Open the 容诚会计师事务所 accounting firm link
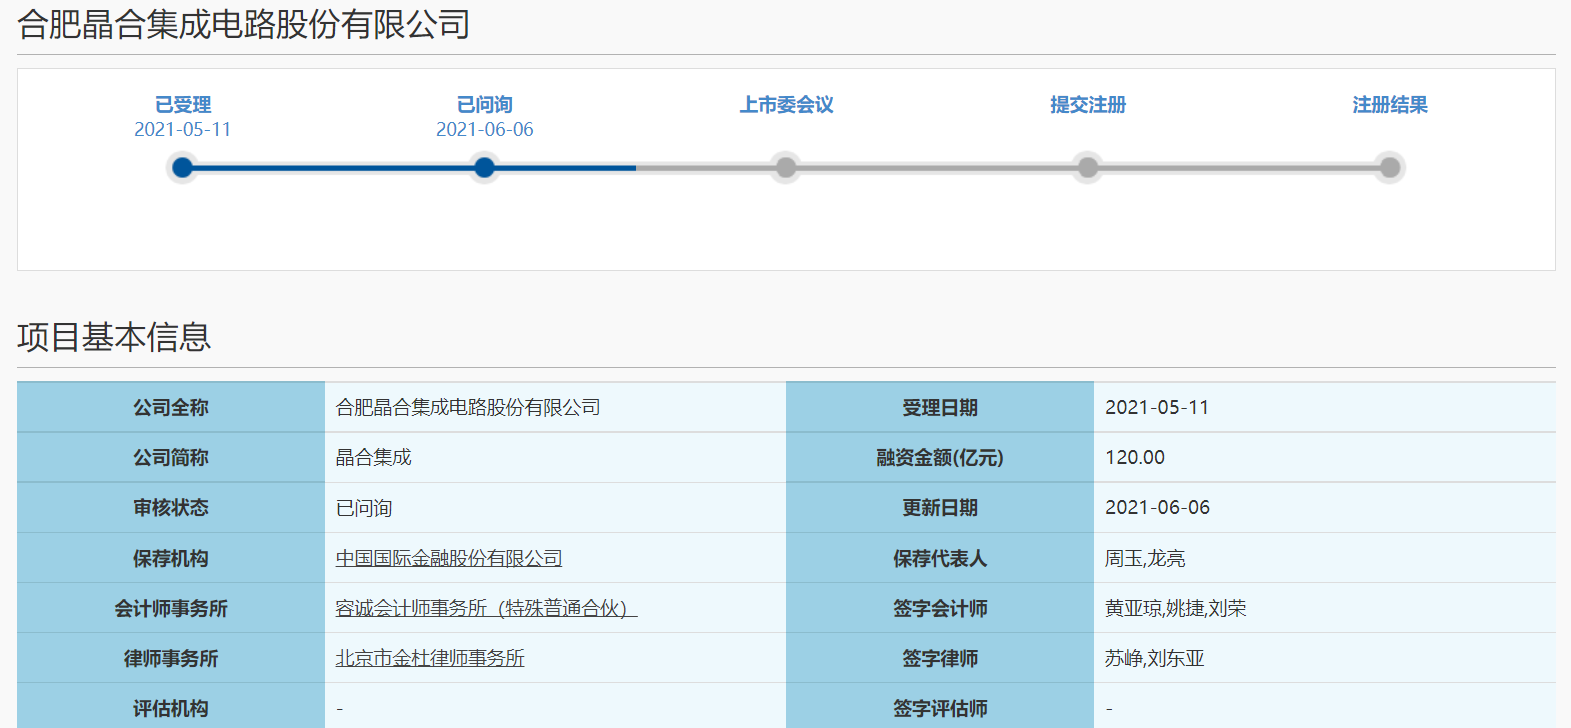Viewport: 1571px width, 728px height. (486, 608)
